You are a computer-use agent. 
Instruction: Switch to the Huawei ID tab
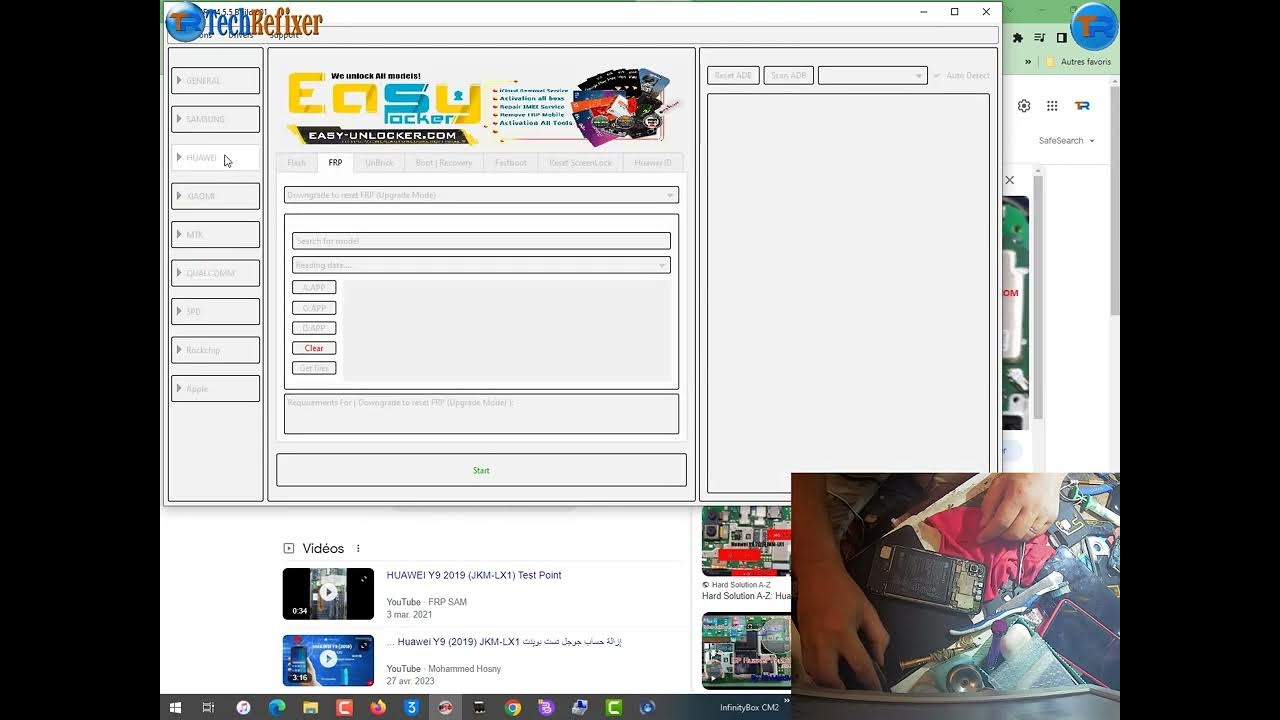(653, 162)
